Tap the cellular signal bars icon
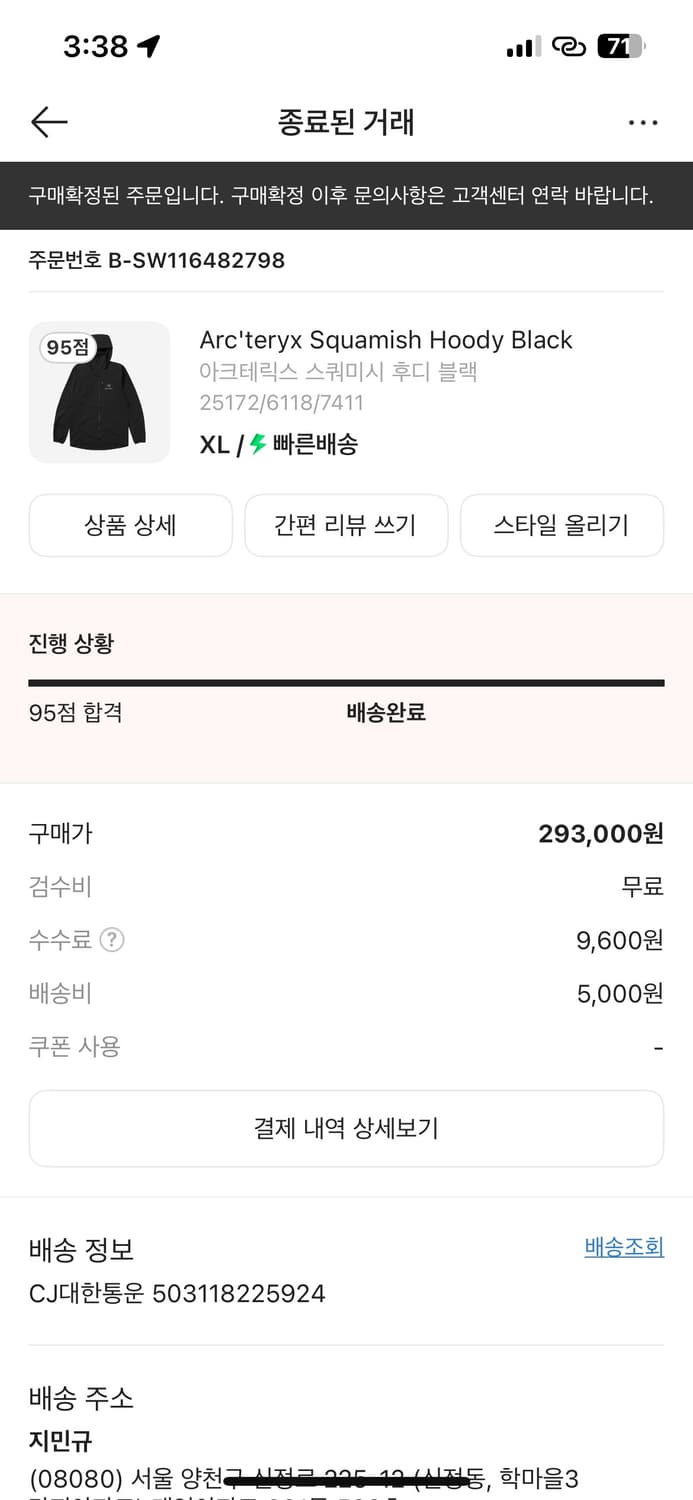 523,44
